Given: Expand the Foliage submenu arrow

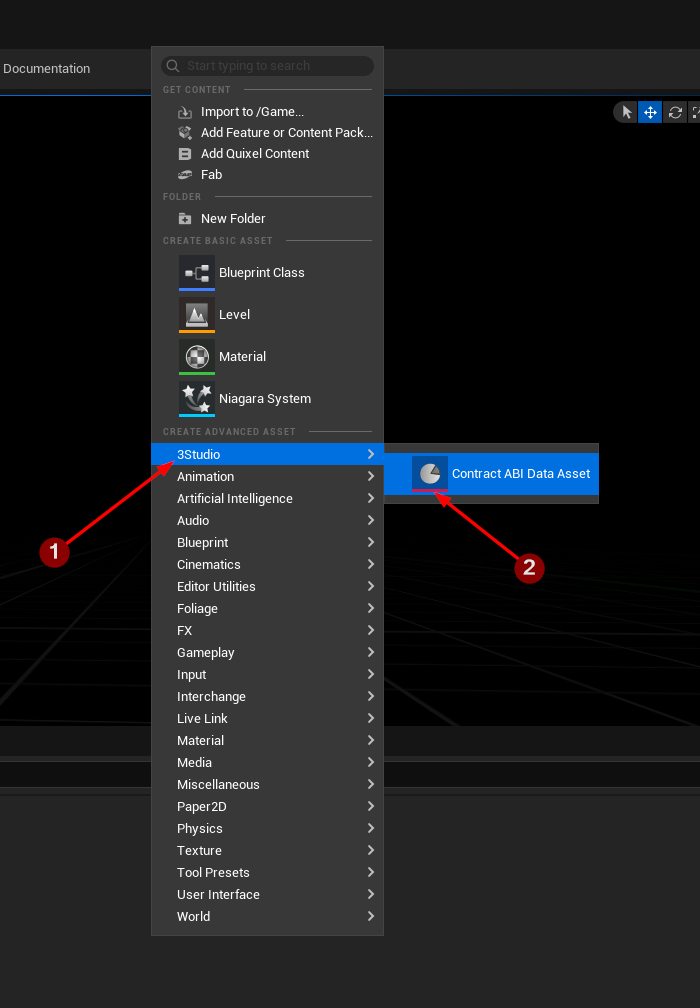Looking at the screenshot, I should (371, 608).
